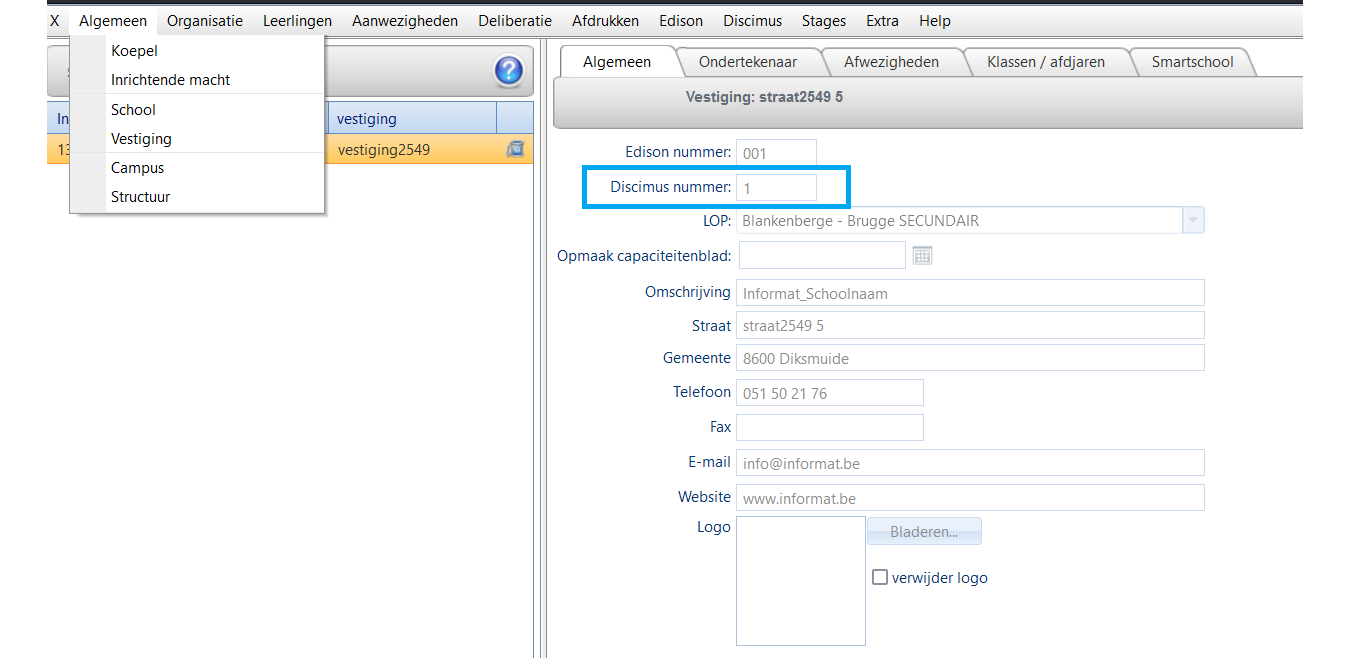Go to the Klassen / afdjaren tab
This screenshot has width=1350, height=658.
tap(1045, 62)
